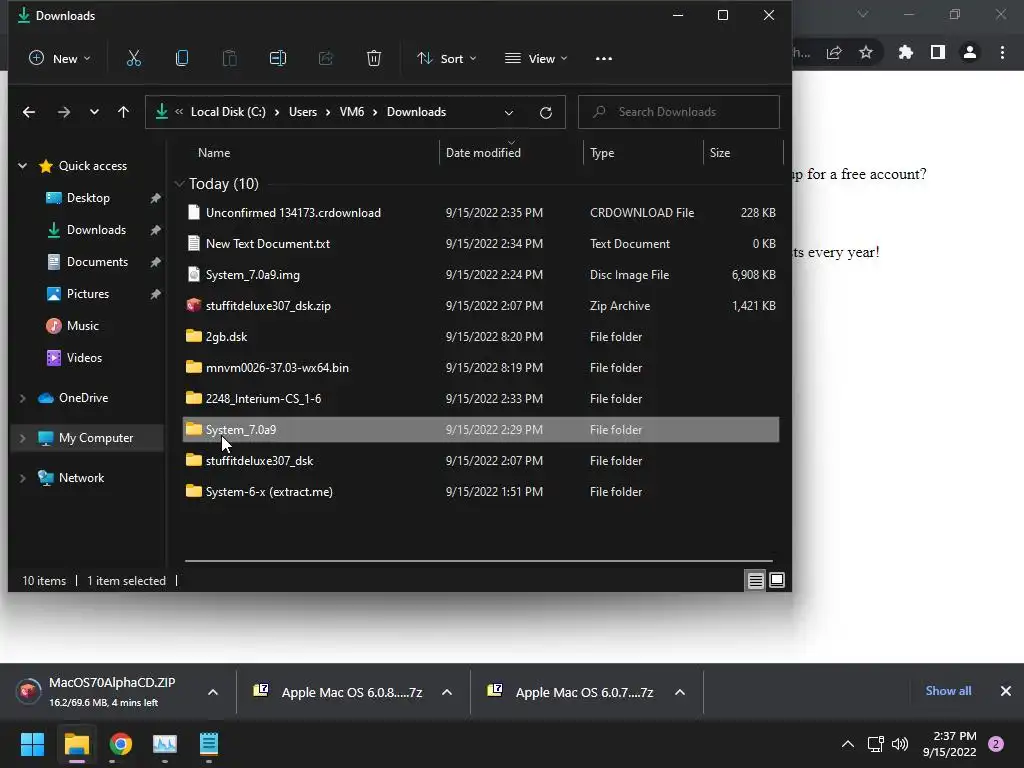Image resolution: width=1024 pixels, height=768 pixels.
Task: Click VM6 in the address breadcrumb
Action: (351, 112)
